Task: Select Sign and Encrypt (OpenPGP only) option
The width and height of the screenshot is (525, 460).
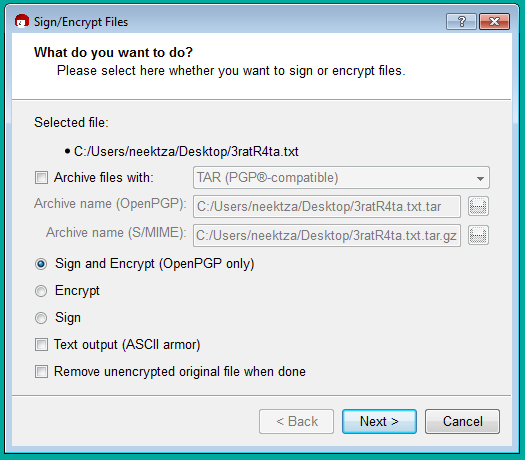Action: (x=41, y=264)
